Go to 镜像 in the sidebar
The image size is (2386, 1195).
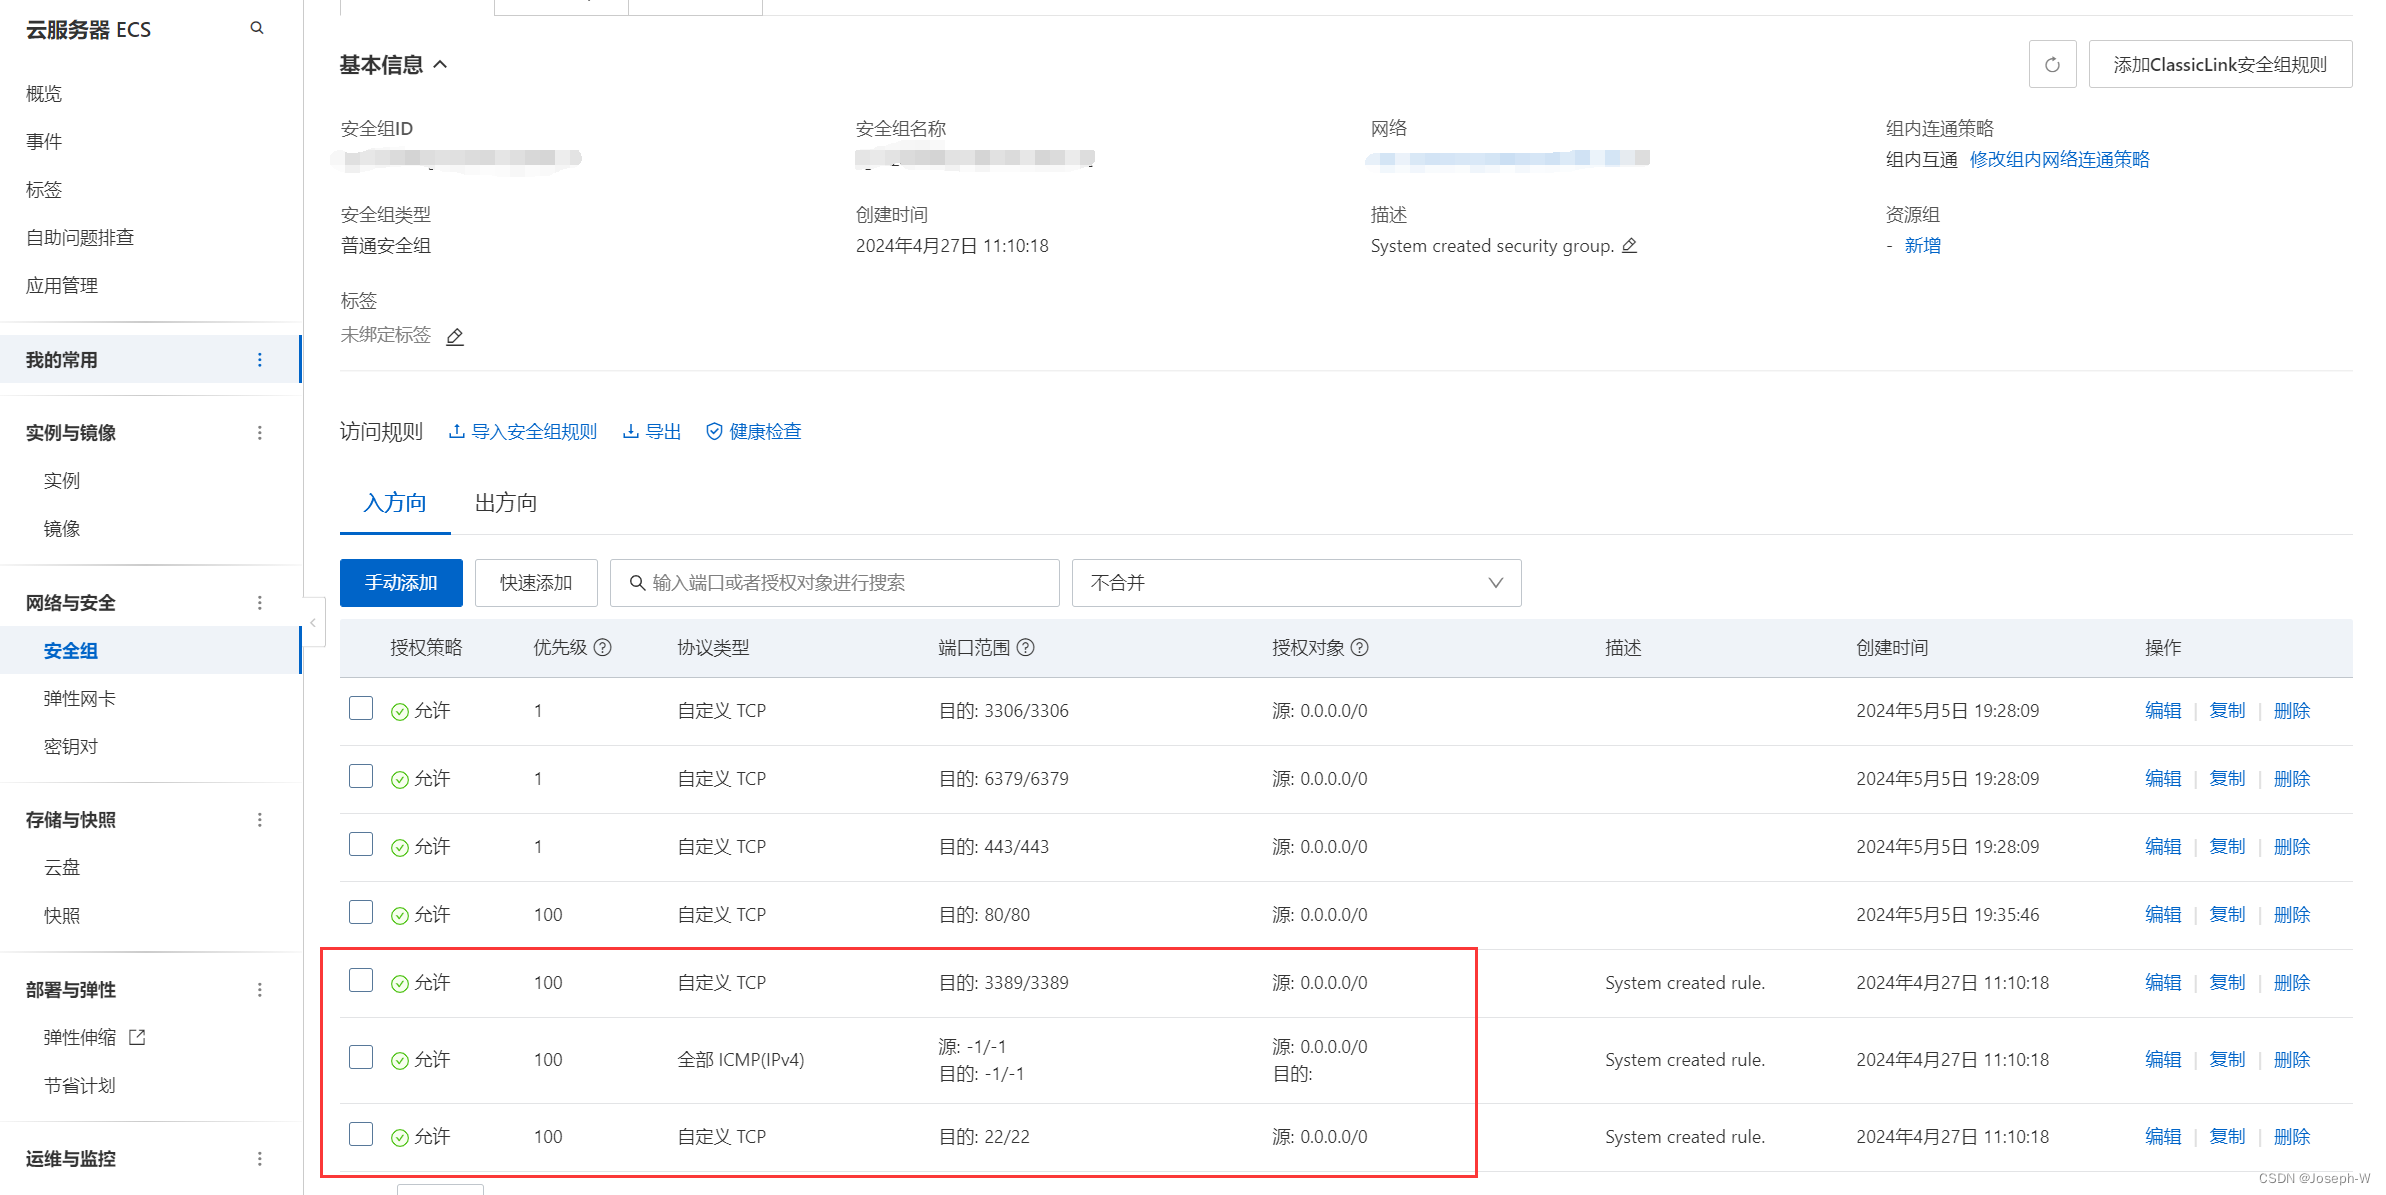62,528
